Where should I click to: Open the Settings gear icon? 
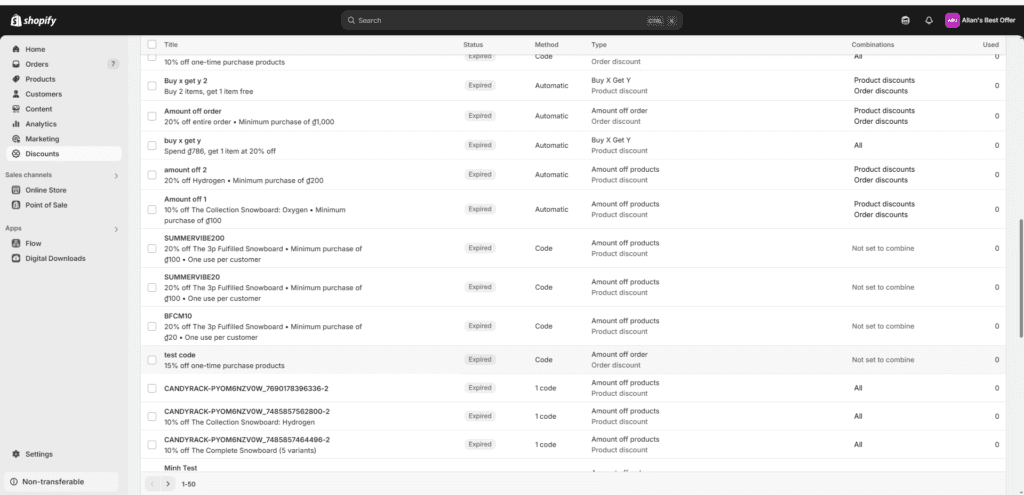16,454
